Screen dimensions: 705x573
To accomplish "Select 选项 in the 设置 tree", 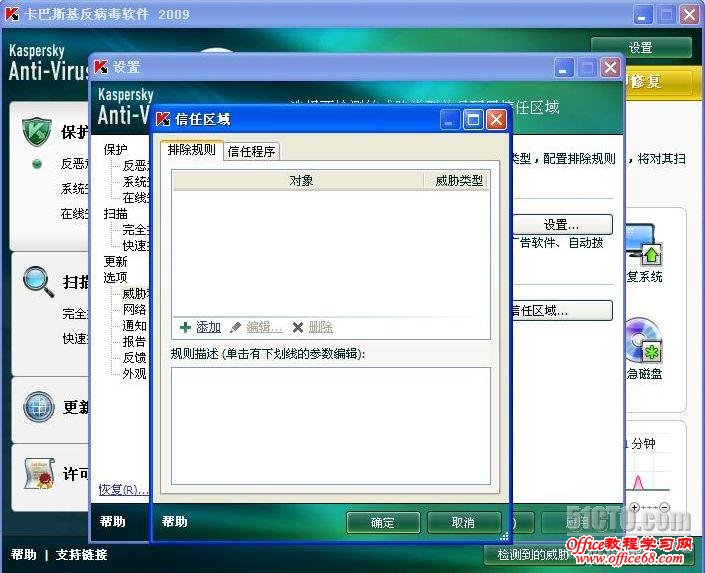I will pyautogui.click(x=116, y=277).
